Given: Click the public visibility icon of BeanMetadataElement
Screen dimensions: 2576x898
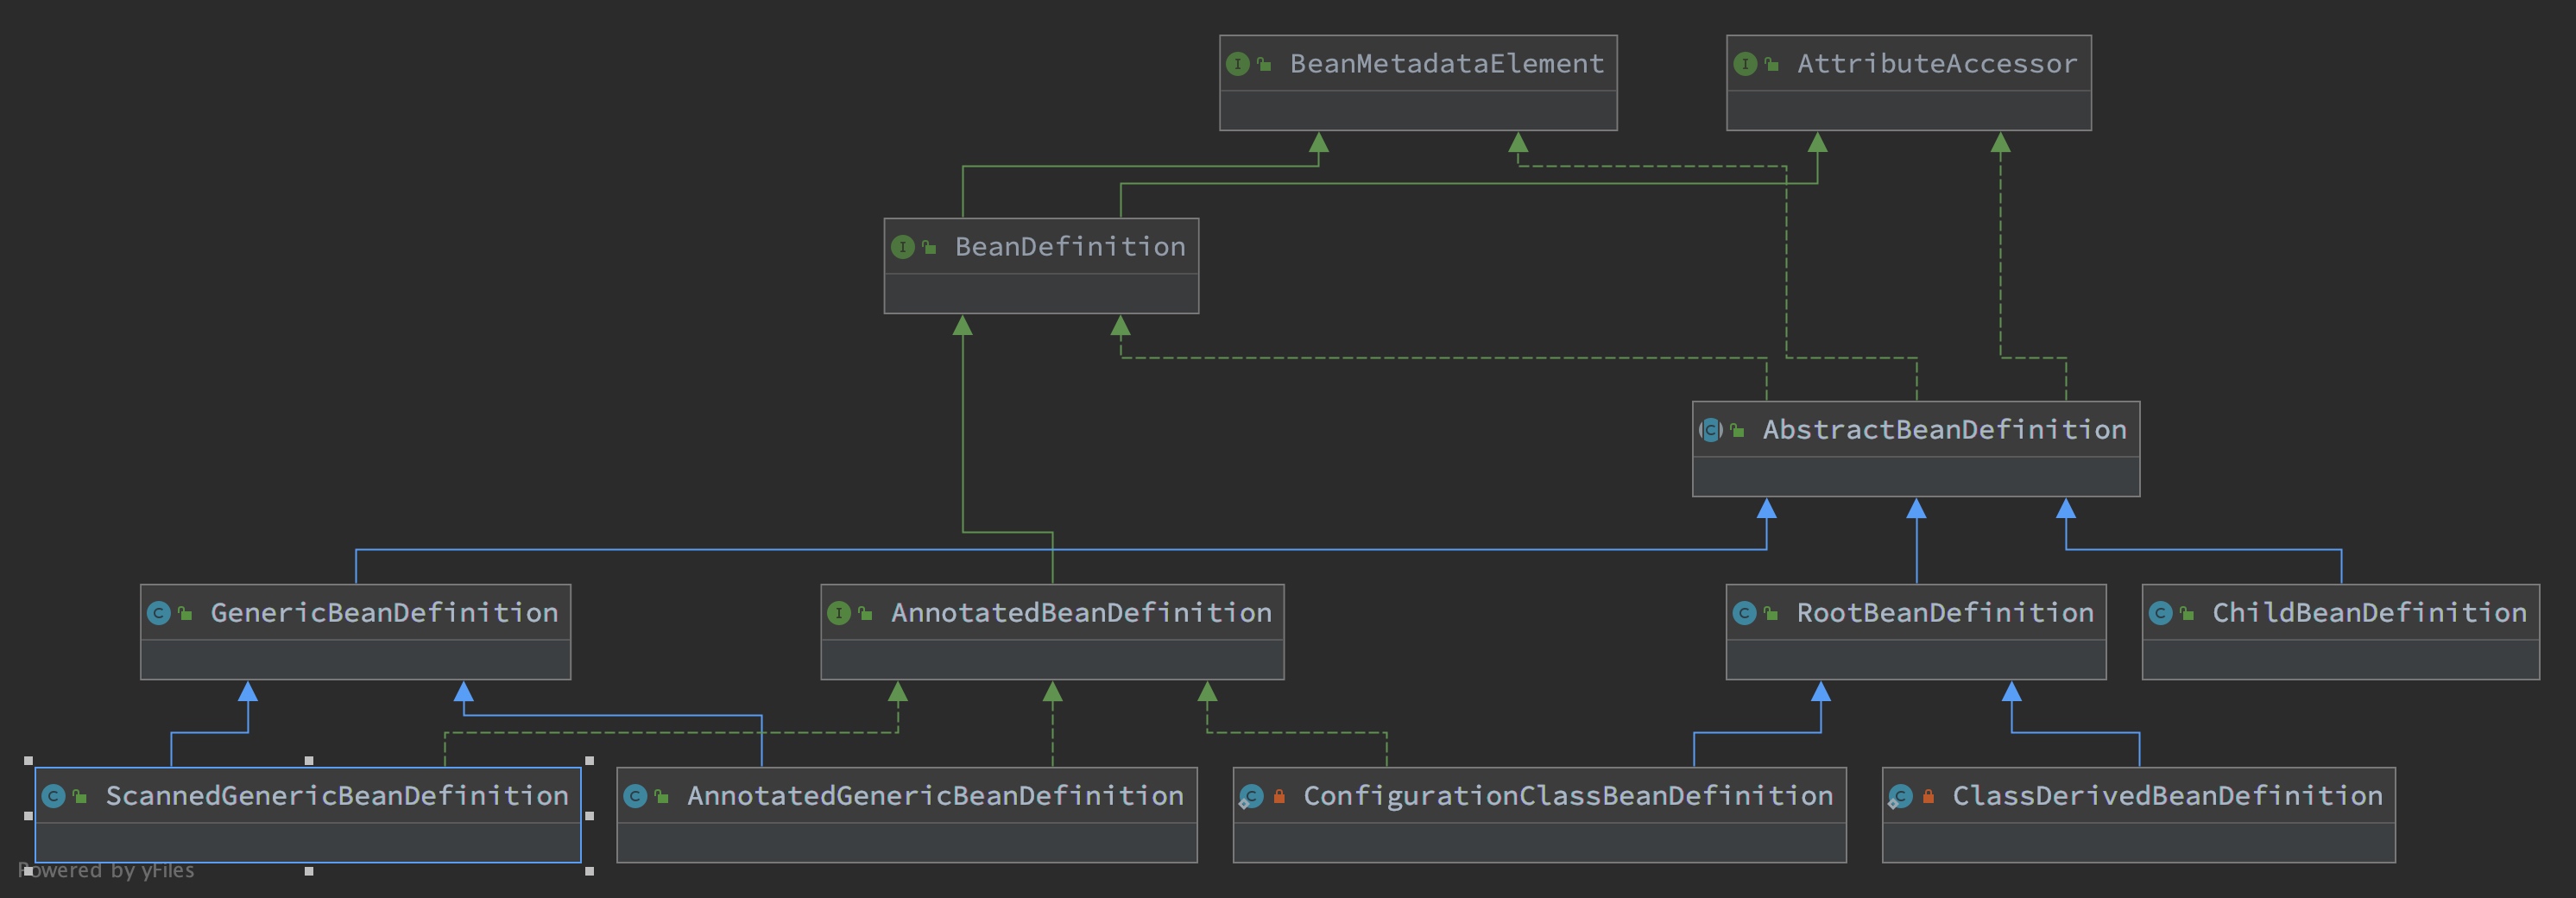Looking at the screenshot, I should tap(1264, 65).
